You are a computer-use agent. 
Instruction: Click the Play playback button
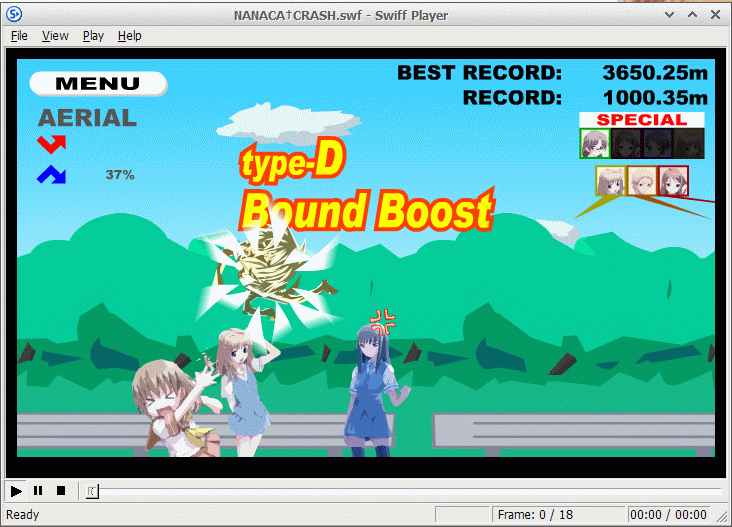pos(16,491)
